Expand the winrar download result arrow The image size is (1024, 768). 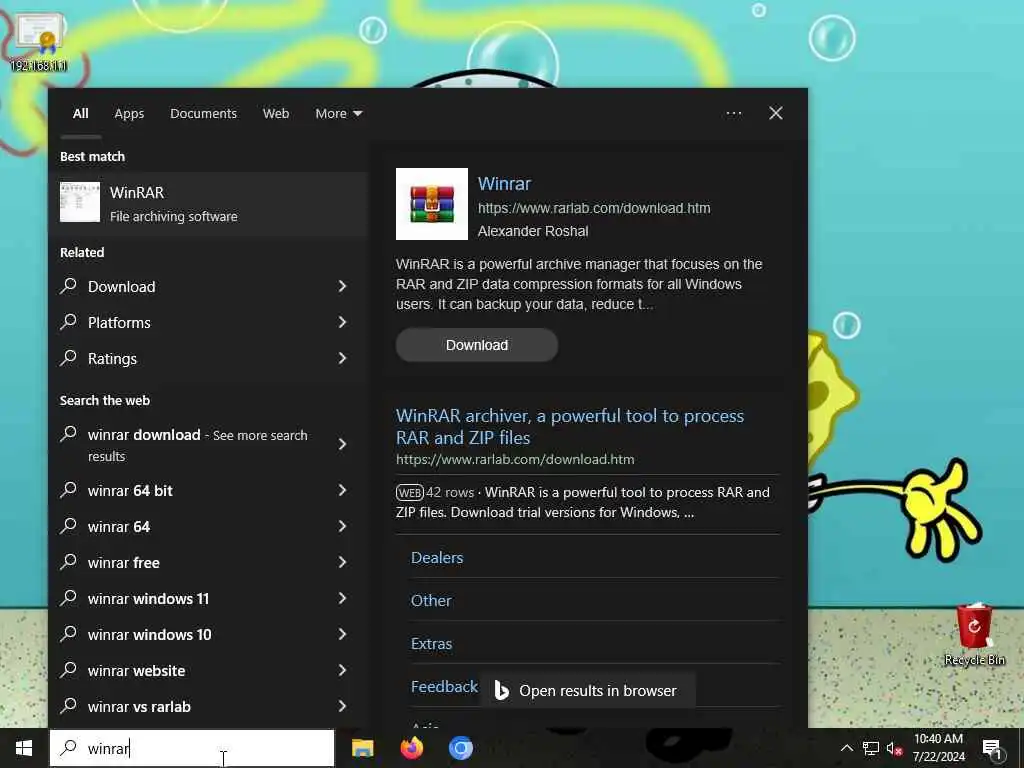[342, 444]
